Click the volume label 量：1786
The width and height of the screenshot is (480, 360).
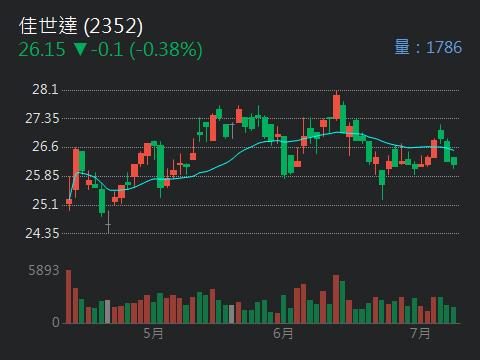click(428, 47)
